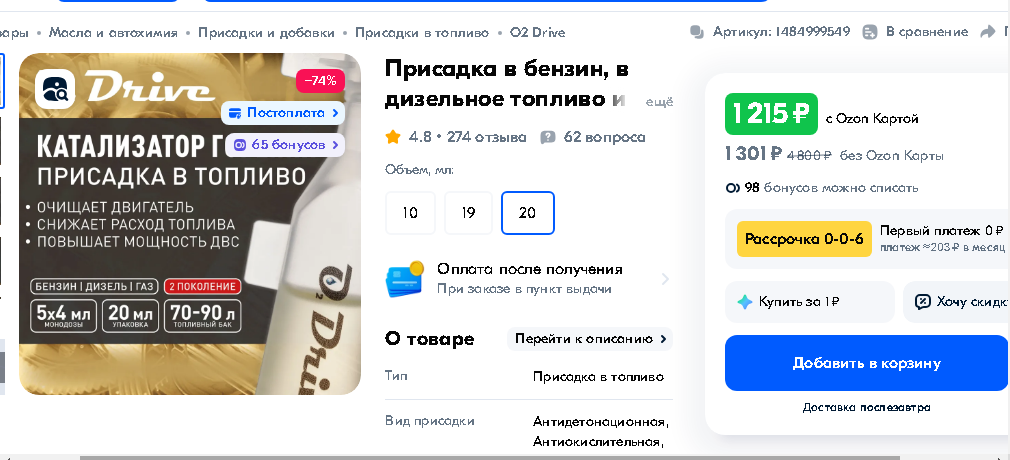
Task: Add product with Добавить в корзину
Action: coord(866,363)
